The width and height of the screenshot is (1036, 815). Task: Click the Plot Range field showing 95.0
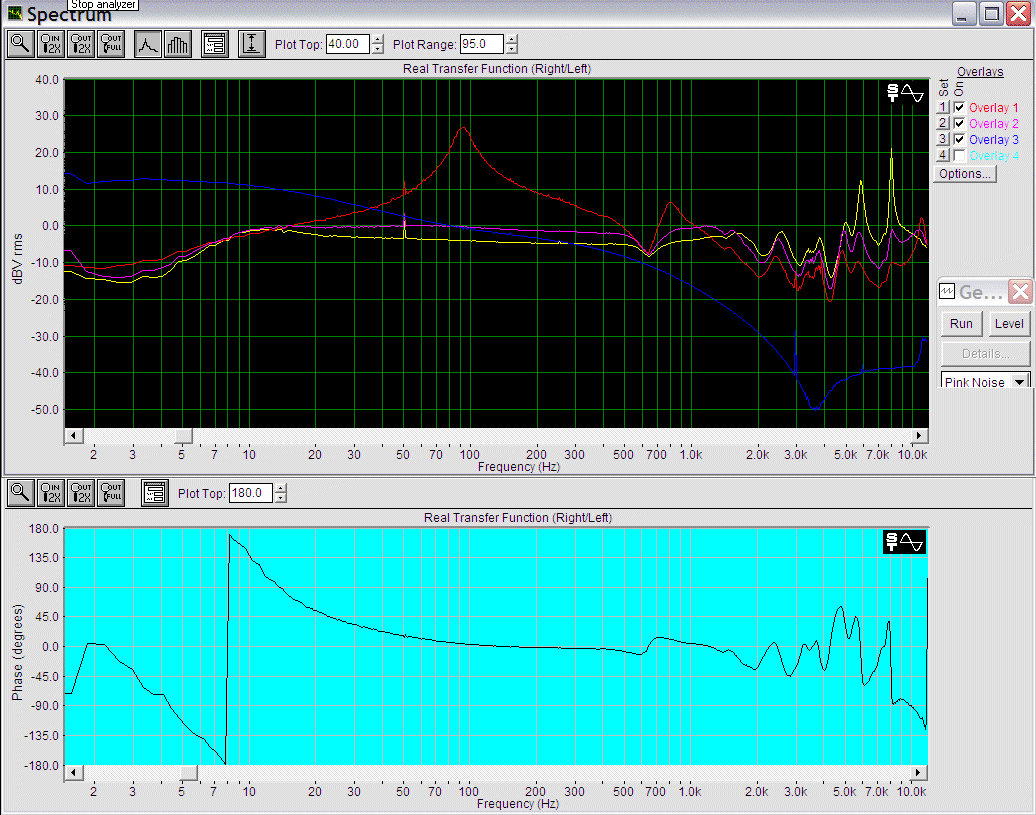pos(482,44)
